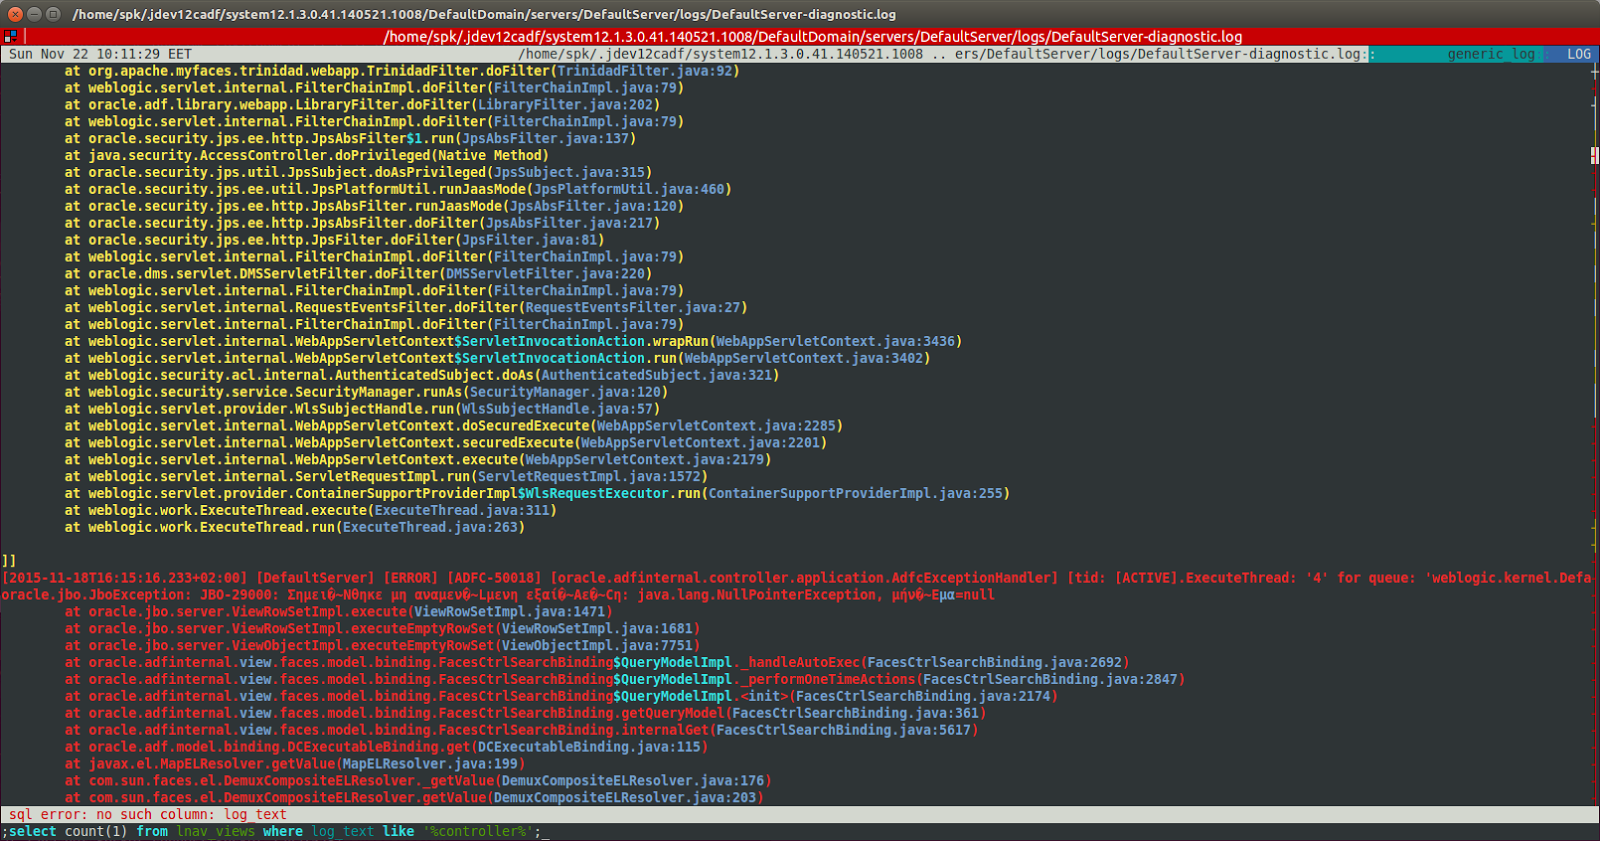Click the ViewRowSetImpl.java:1471 stack line
Image resolution: width=1600 pixels, height=841 pixels.
coord(338,612)
